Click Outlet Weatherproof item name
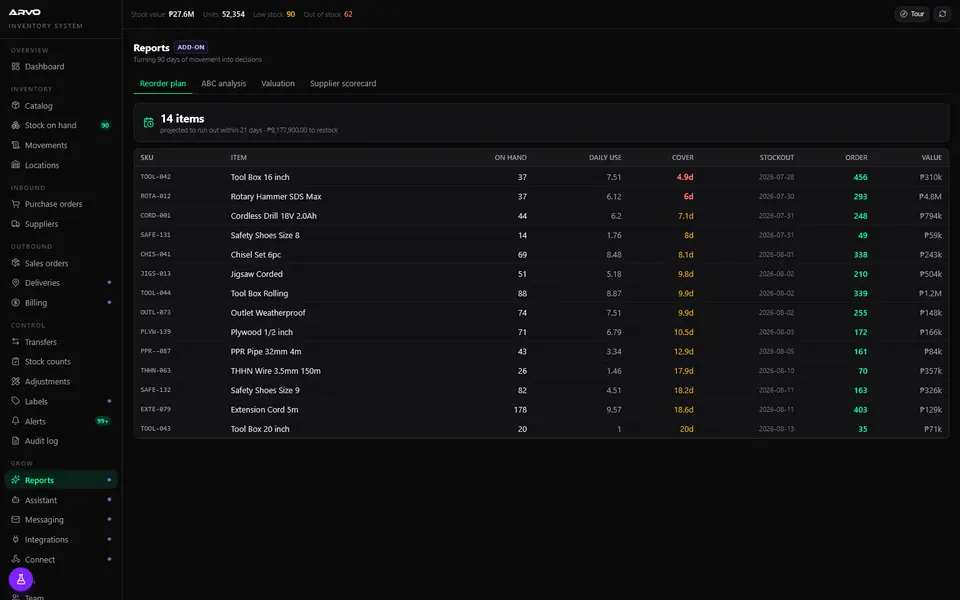The width and height of the screenshot is (960, 600). pyautogui.click(x=268, y=313)
